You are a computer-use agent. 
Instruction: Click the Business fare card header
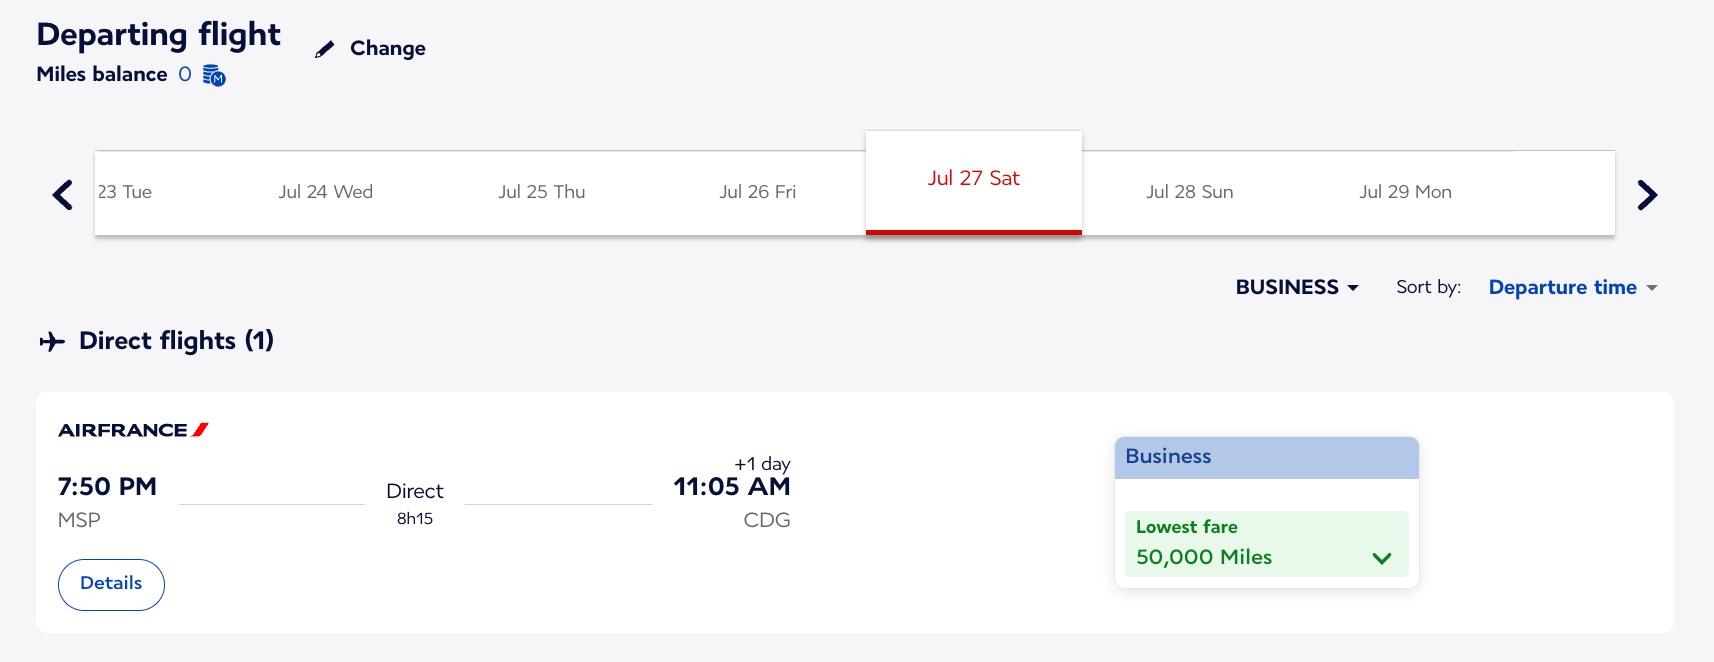point(1265,457)
